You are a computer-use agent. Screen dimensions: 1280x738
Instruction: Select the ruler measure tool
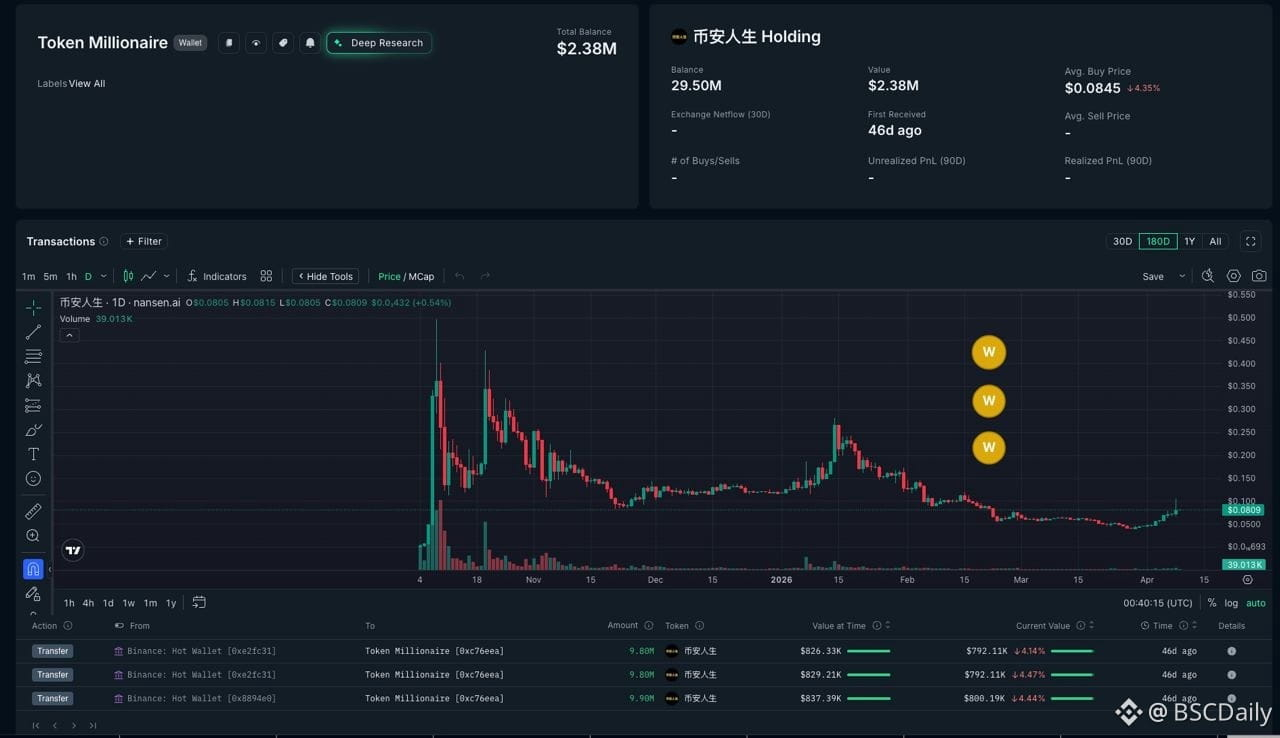coord(33,512)
